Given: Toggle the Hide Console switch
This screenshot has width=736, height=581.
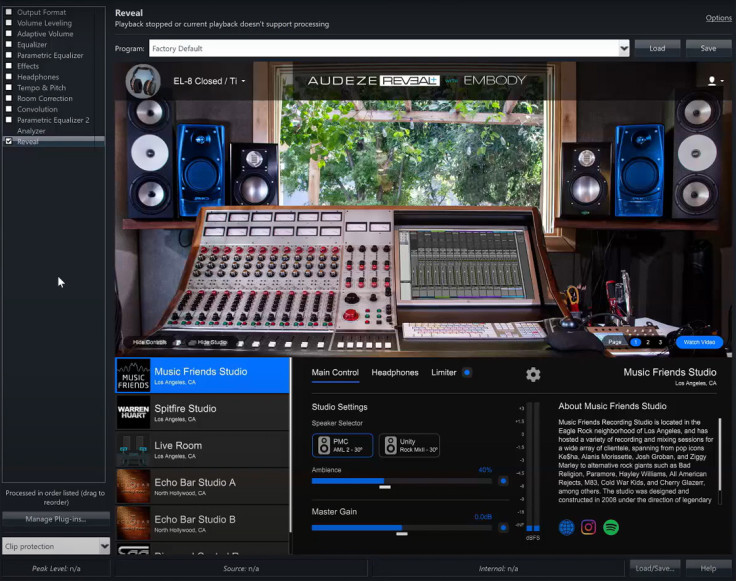Looking at the screenshot, I should 178,343.
